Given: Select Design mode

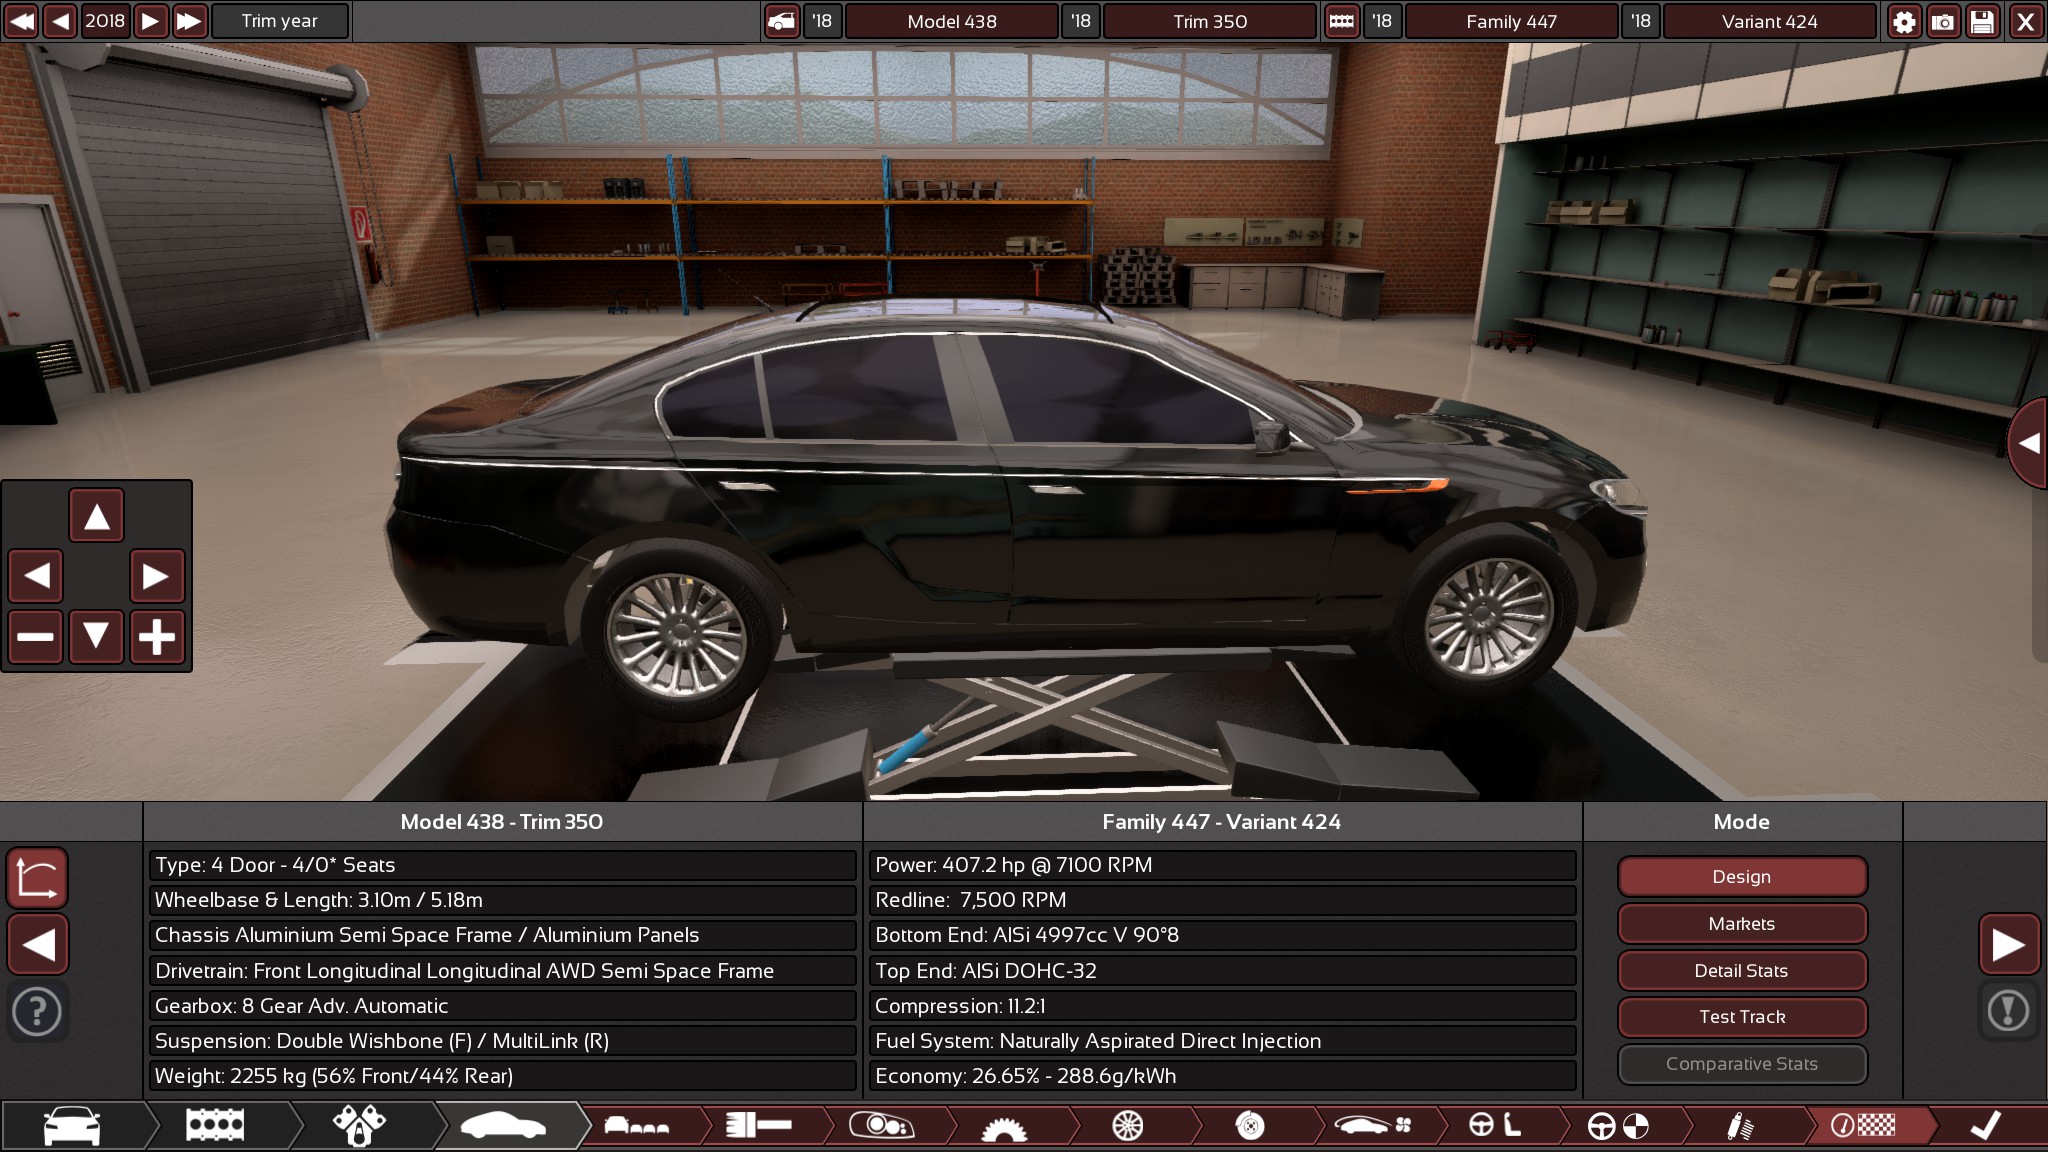Looking at the screenshot, I should (x=1742, y=877).
